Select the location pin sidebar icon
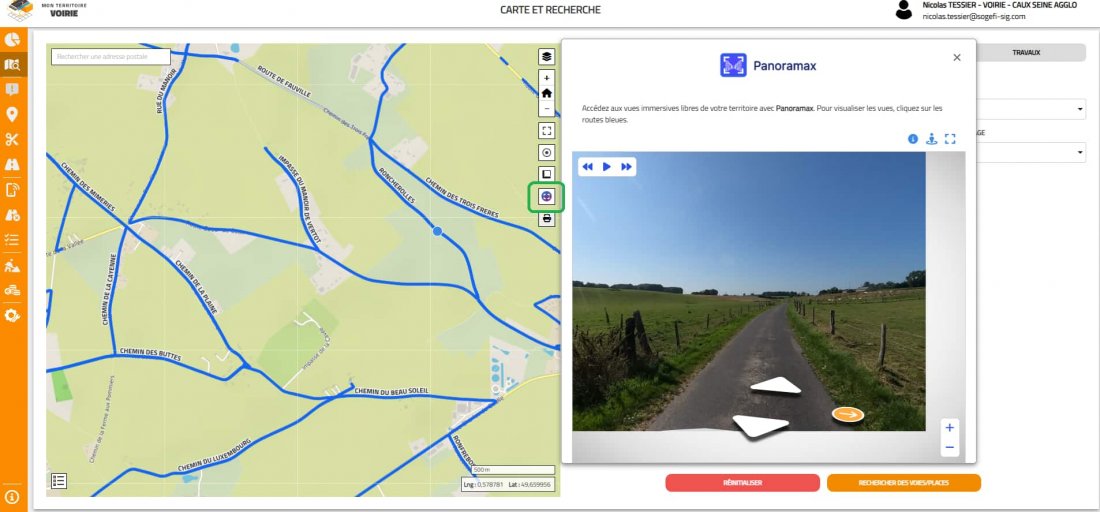1100x512 pixels. 12,115
